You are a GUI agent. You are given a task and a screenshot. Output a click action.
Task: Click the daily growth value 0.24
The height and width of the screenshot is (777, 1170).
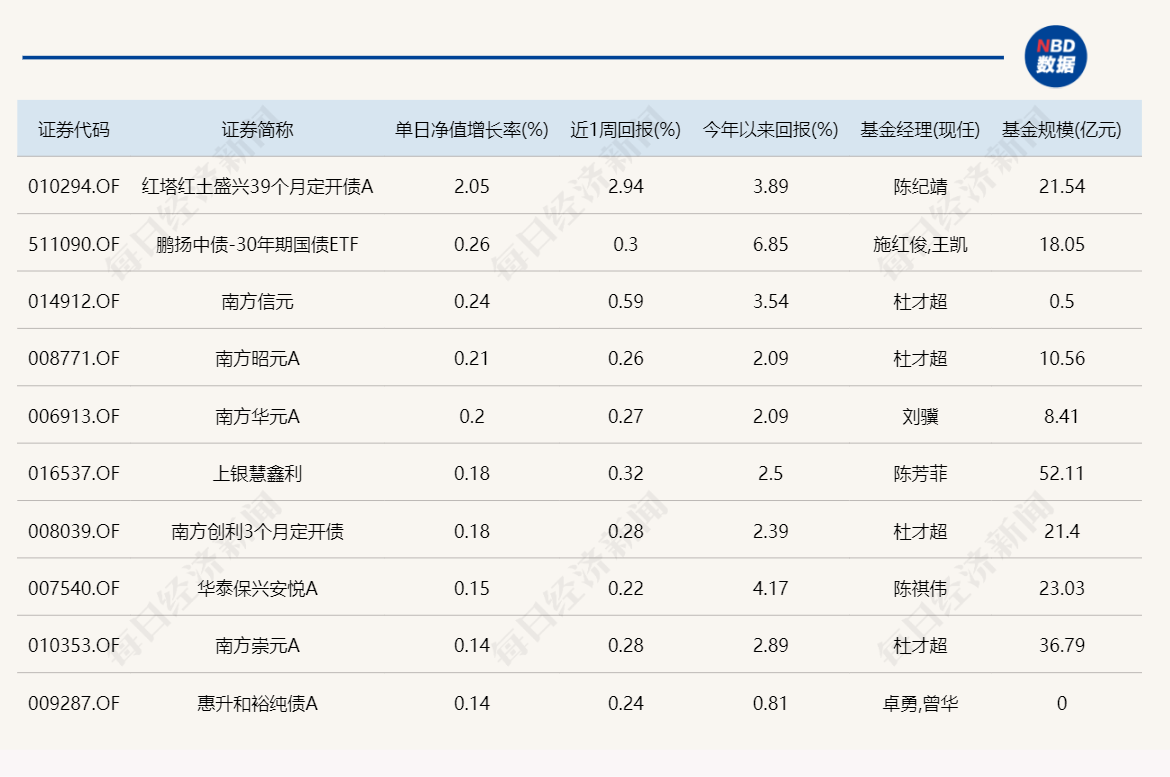(472, 302)
